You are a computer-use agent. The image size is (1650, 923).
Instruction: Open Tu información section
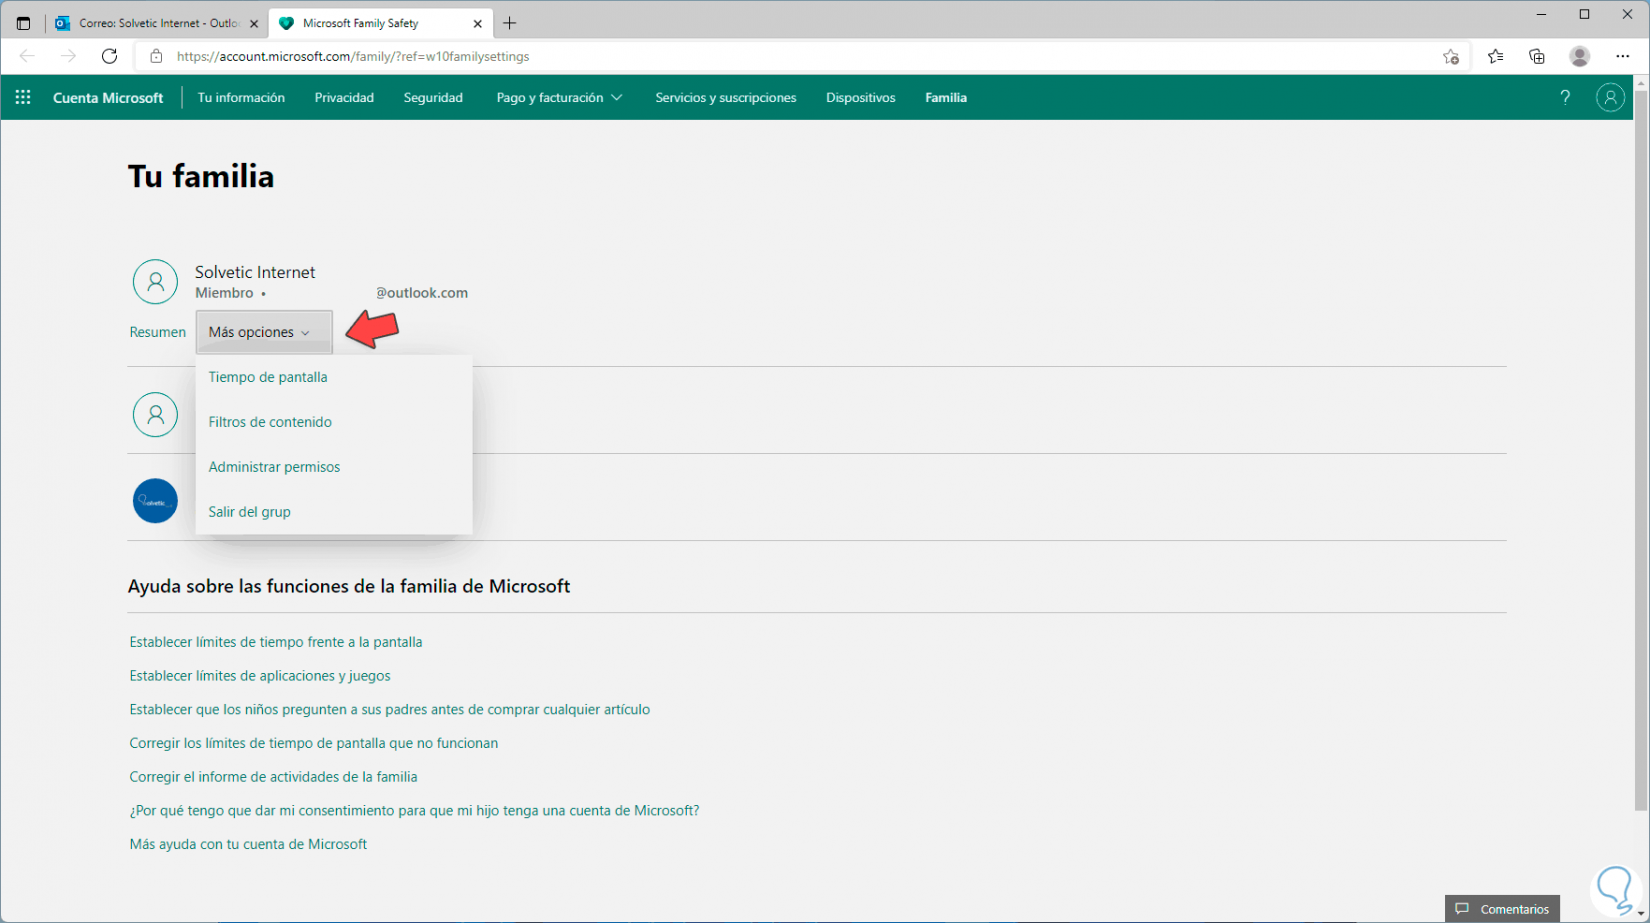click(x=241, y=97)
